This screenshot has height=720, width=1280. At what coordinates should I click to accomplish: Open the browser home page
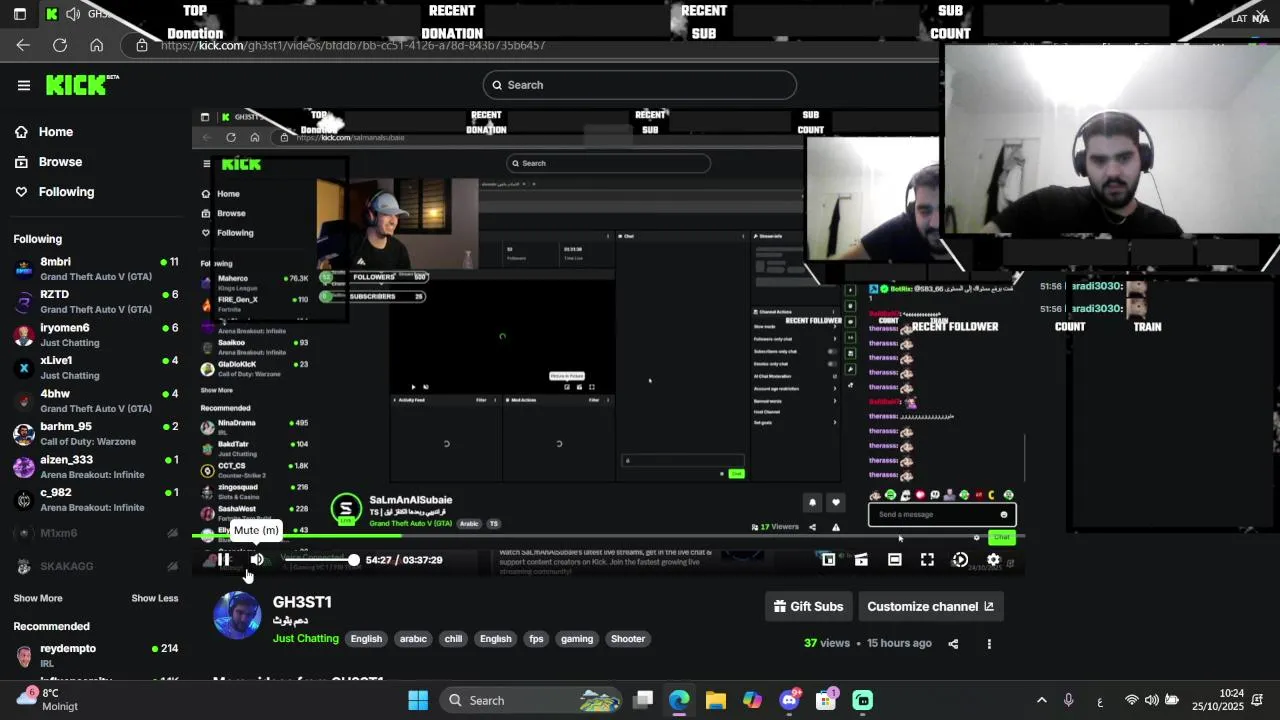(x=96, y=45)
